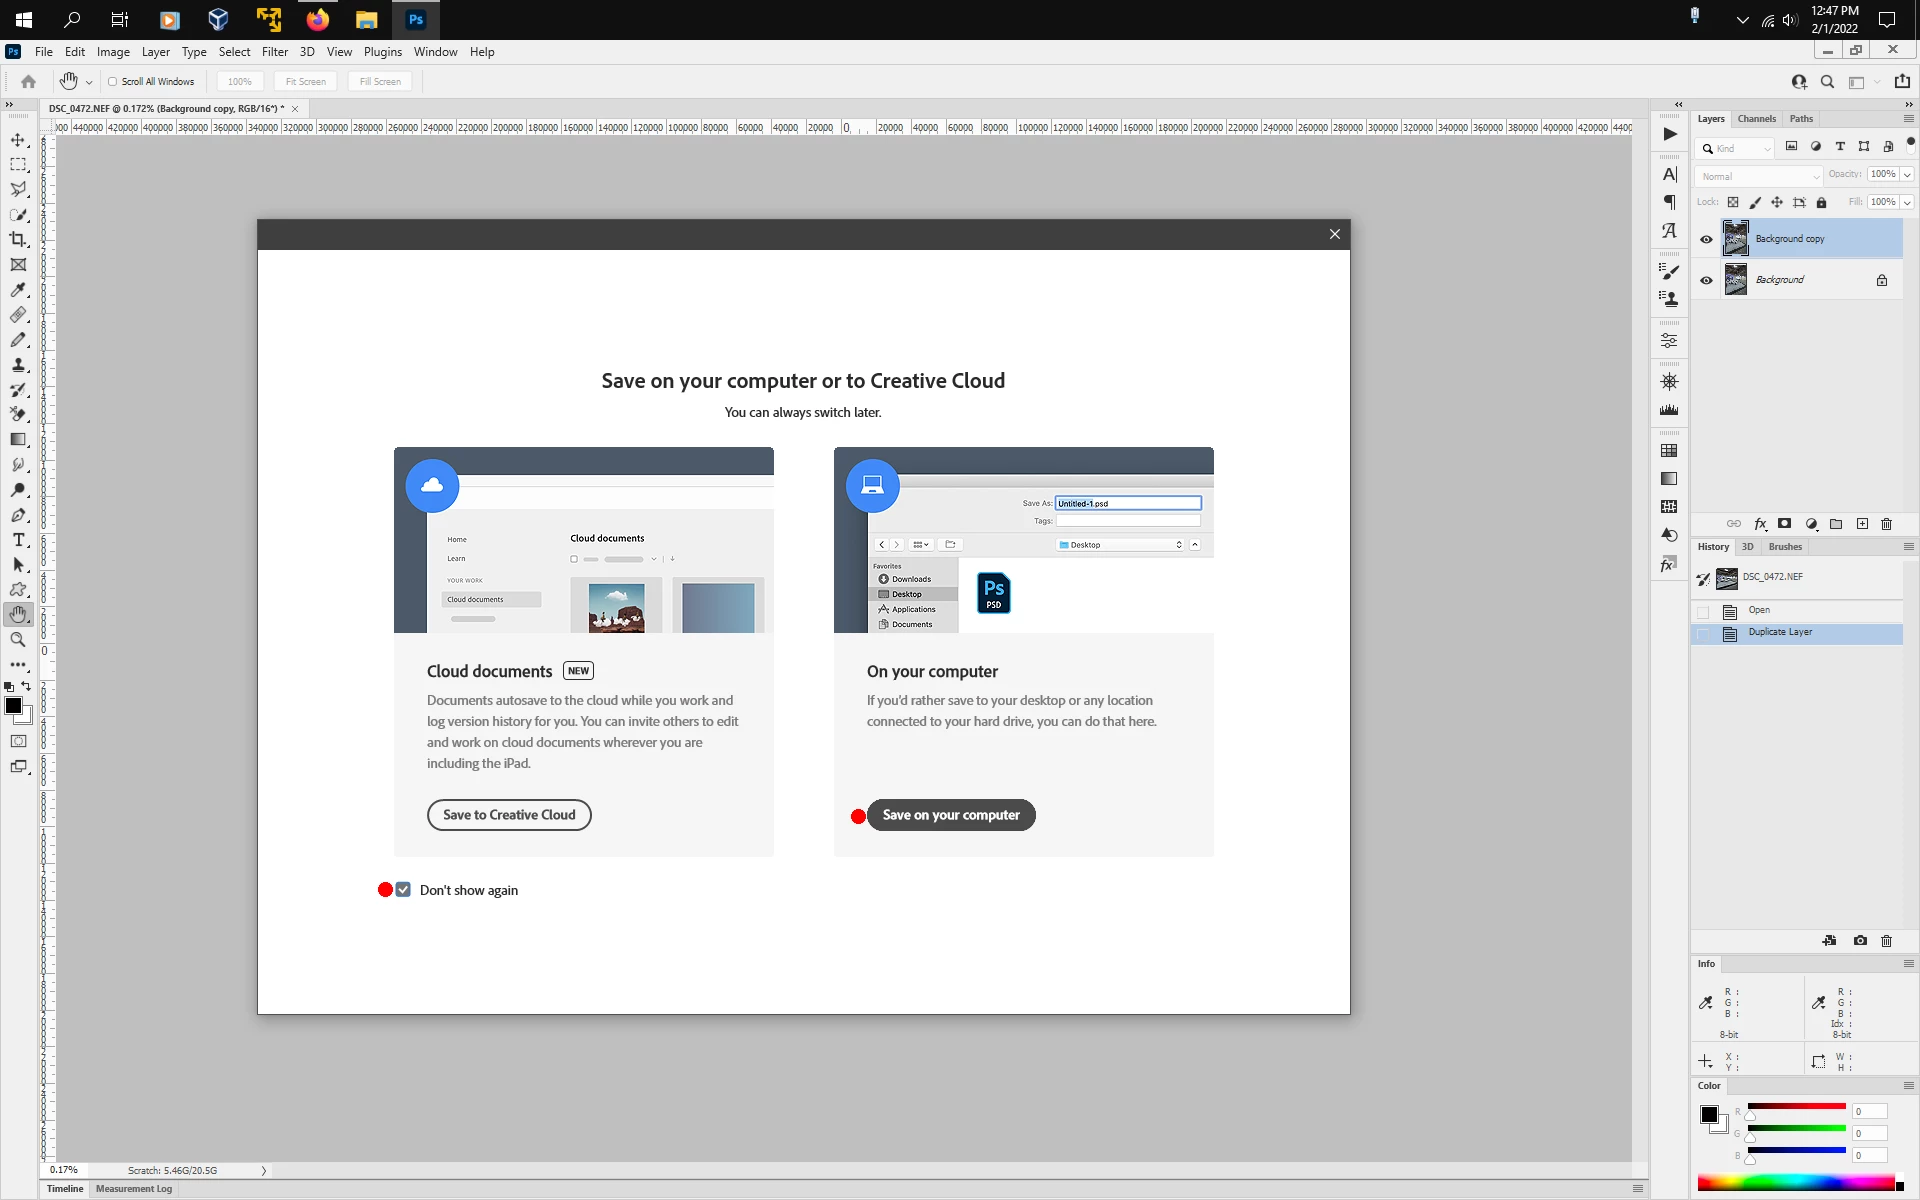
Task: Expand the Normal blend mode dropdown
Action: pyautogui.click(x=1759, y=176)
